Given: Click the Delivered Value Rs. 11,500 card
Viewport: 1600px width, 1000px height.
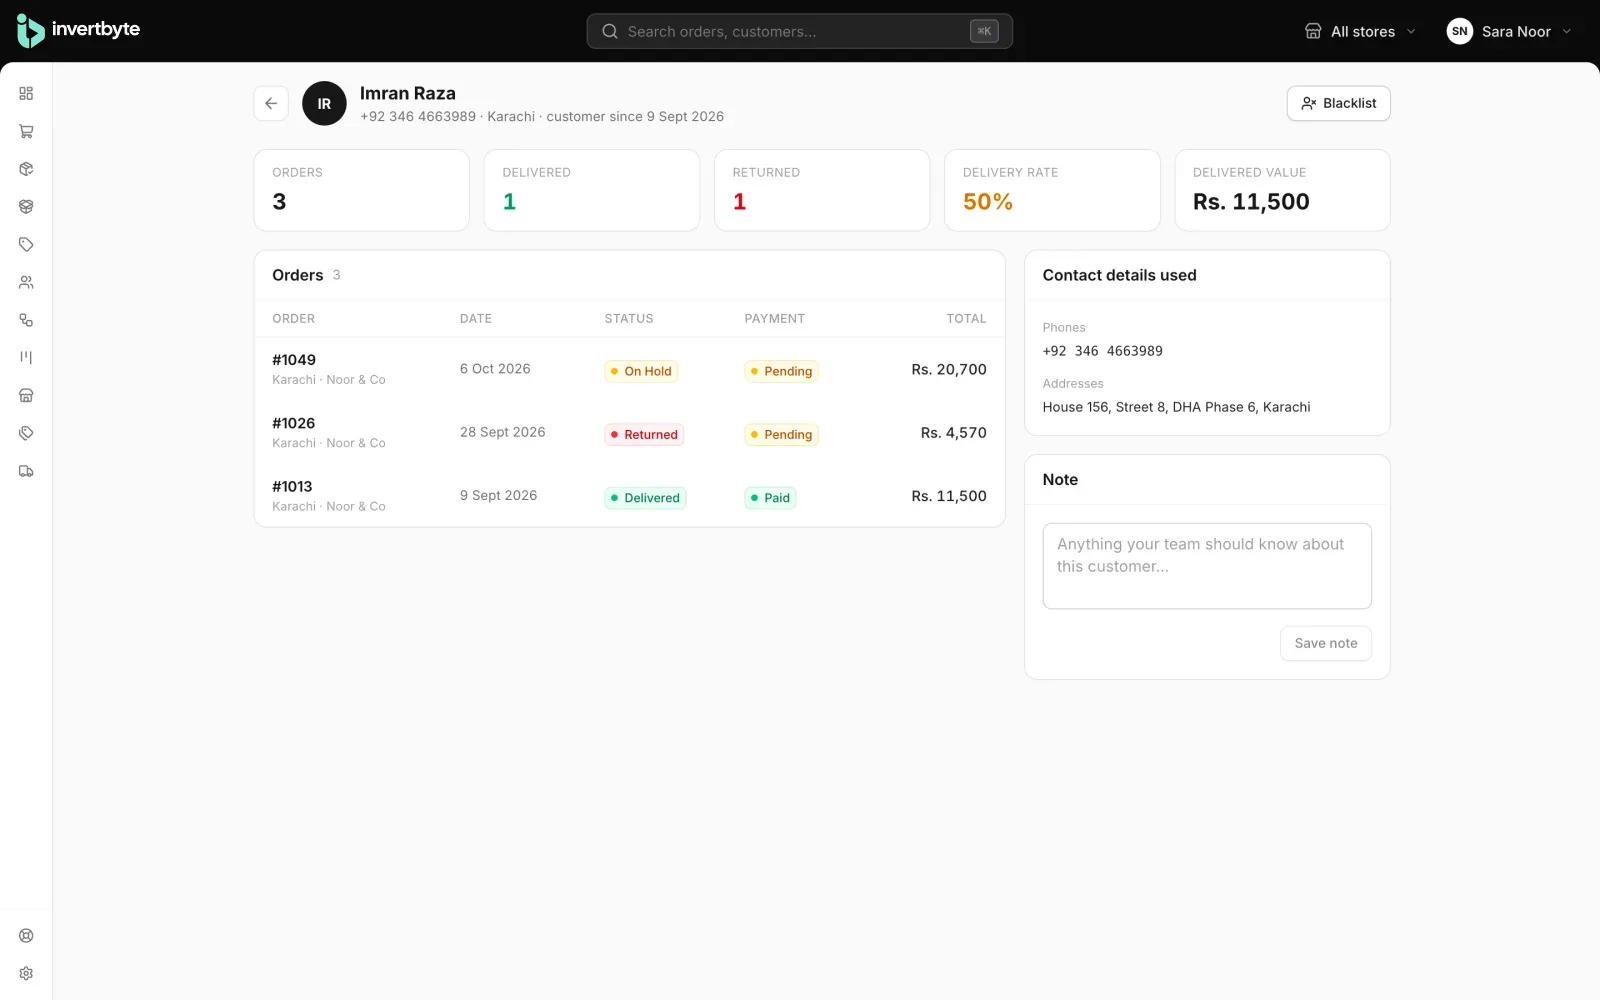Looking at the screenshot, I should (1282, 190).
